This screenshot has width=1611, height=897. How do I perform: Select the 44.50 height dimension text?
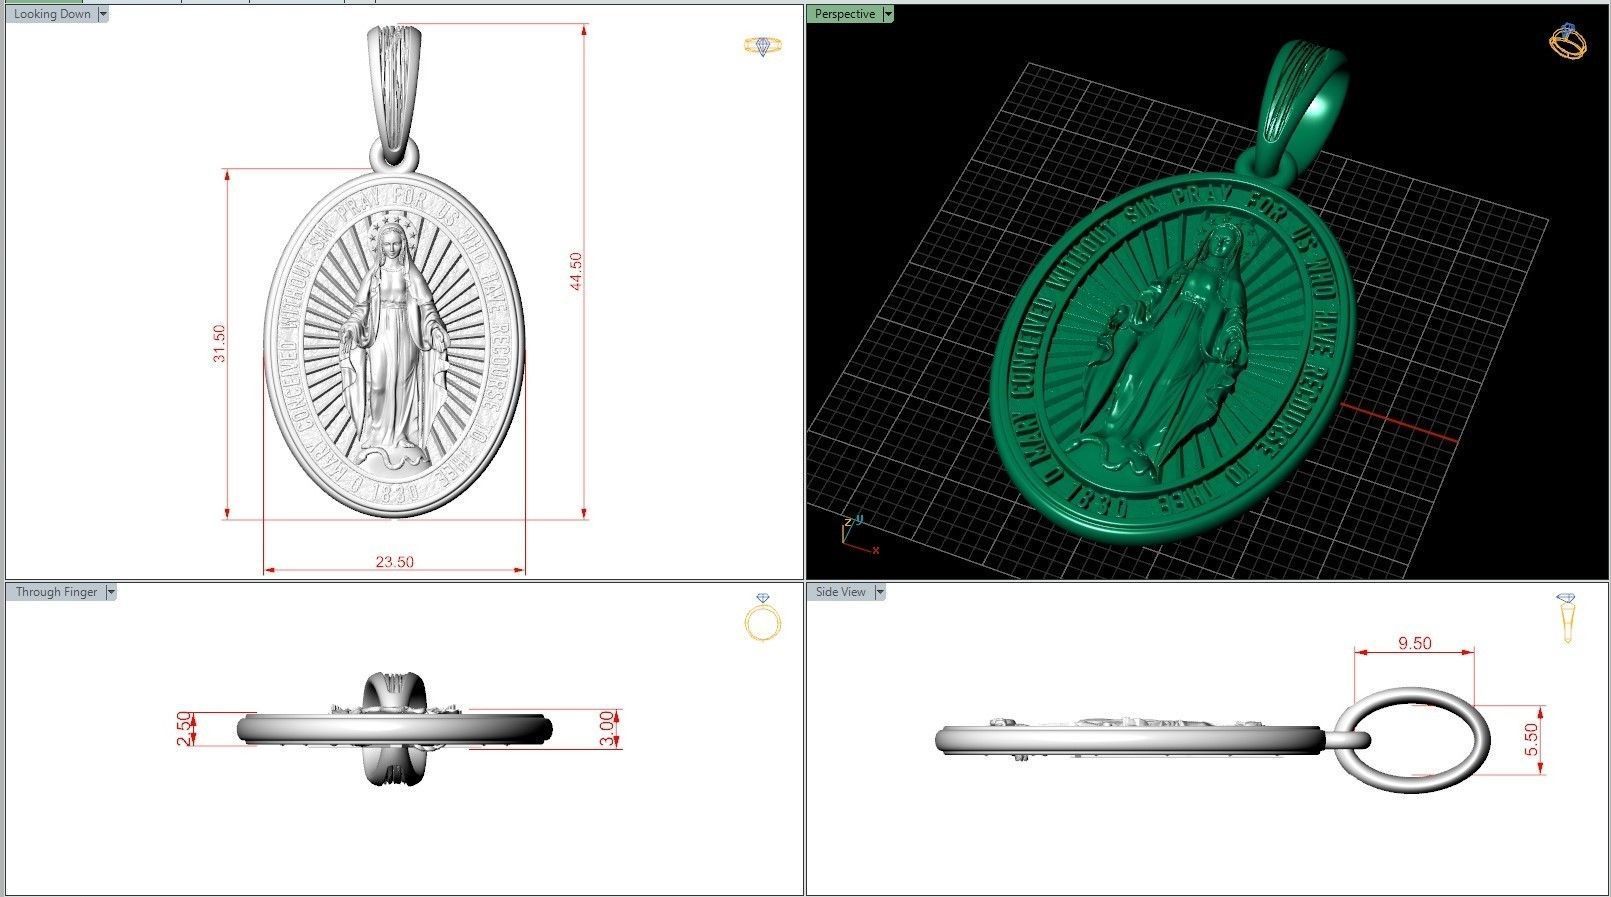(576, 272)
